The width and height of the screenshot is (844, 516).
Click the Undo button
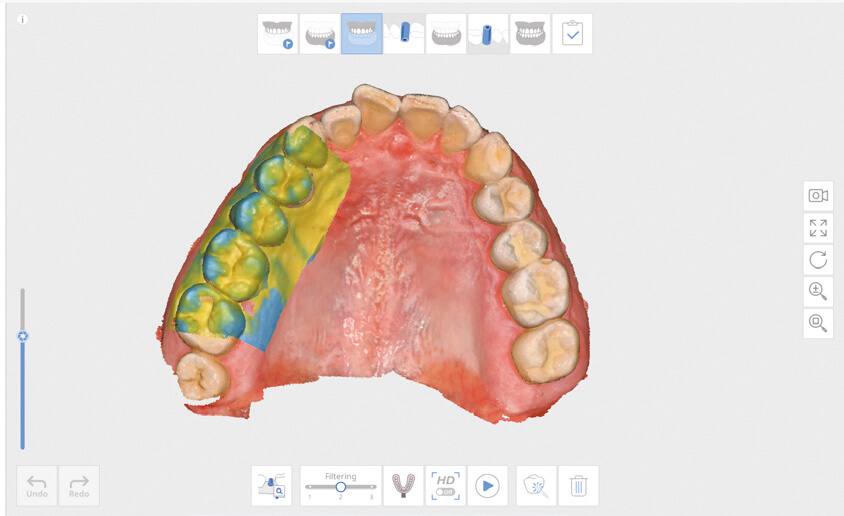pyautogui.click(x=37, y=486)
